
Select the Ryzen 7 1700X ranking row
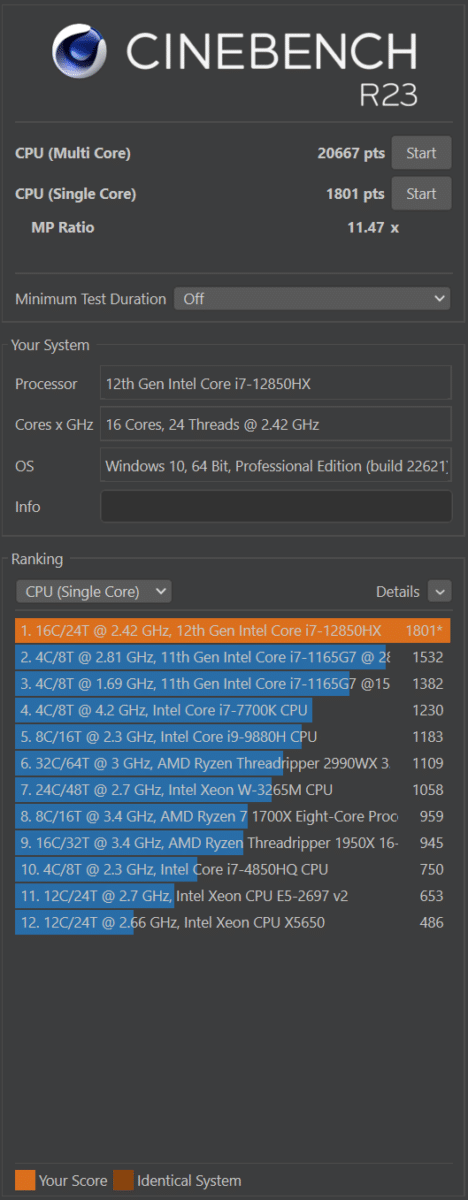tap(233, 816)
